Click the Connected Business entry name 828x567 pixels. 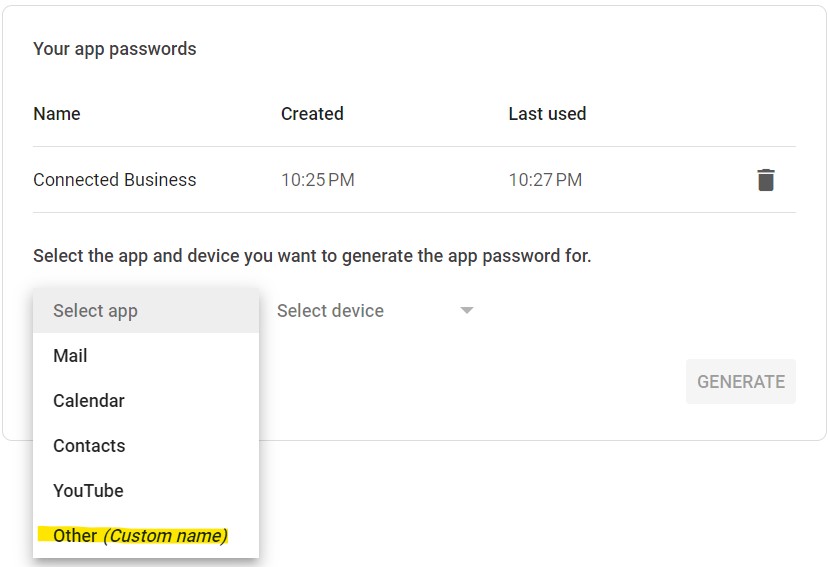(115, 180)
